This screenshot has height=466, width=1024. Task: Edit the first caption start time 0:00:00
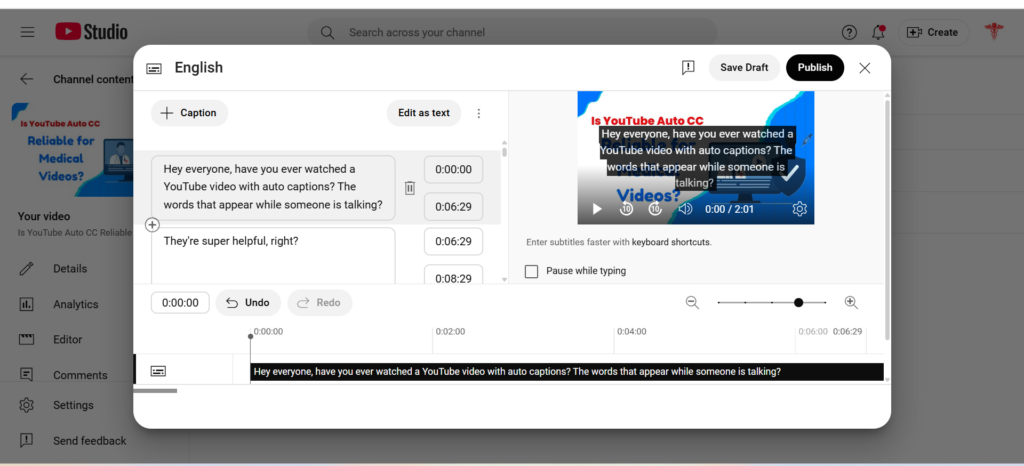pos(453,170)
